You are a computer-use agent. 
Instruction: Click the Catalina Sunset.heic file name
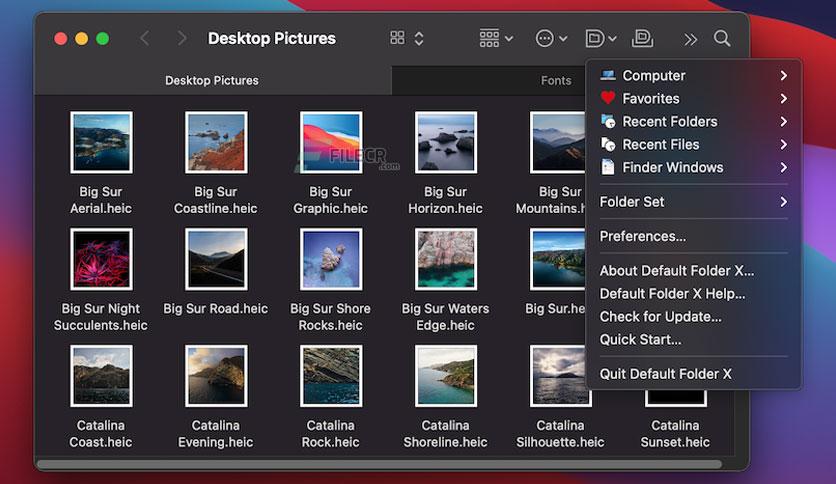pyautogui.click(x=675, y=434)
